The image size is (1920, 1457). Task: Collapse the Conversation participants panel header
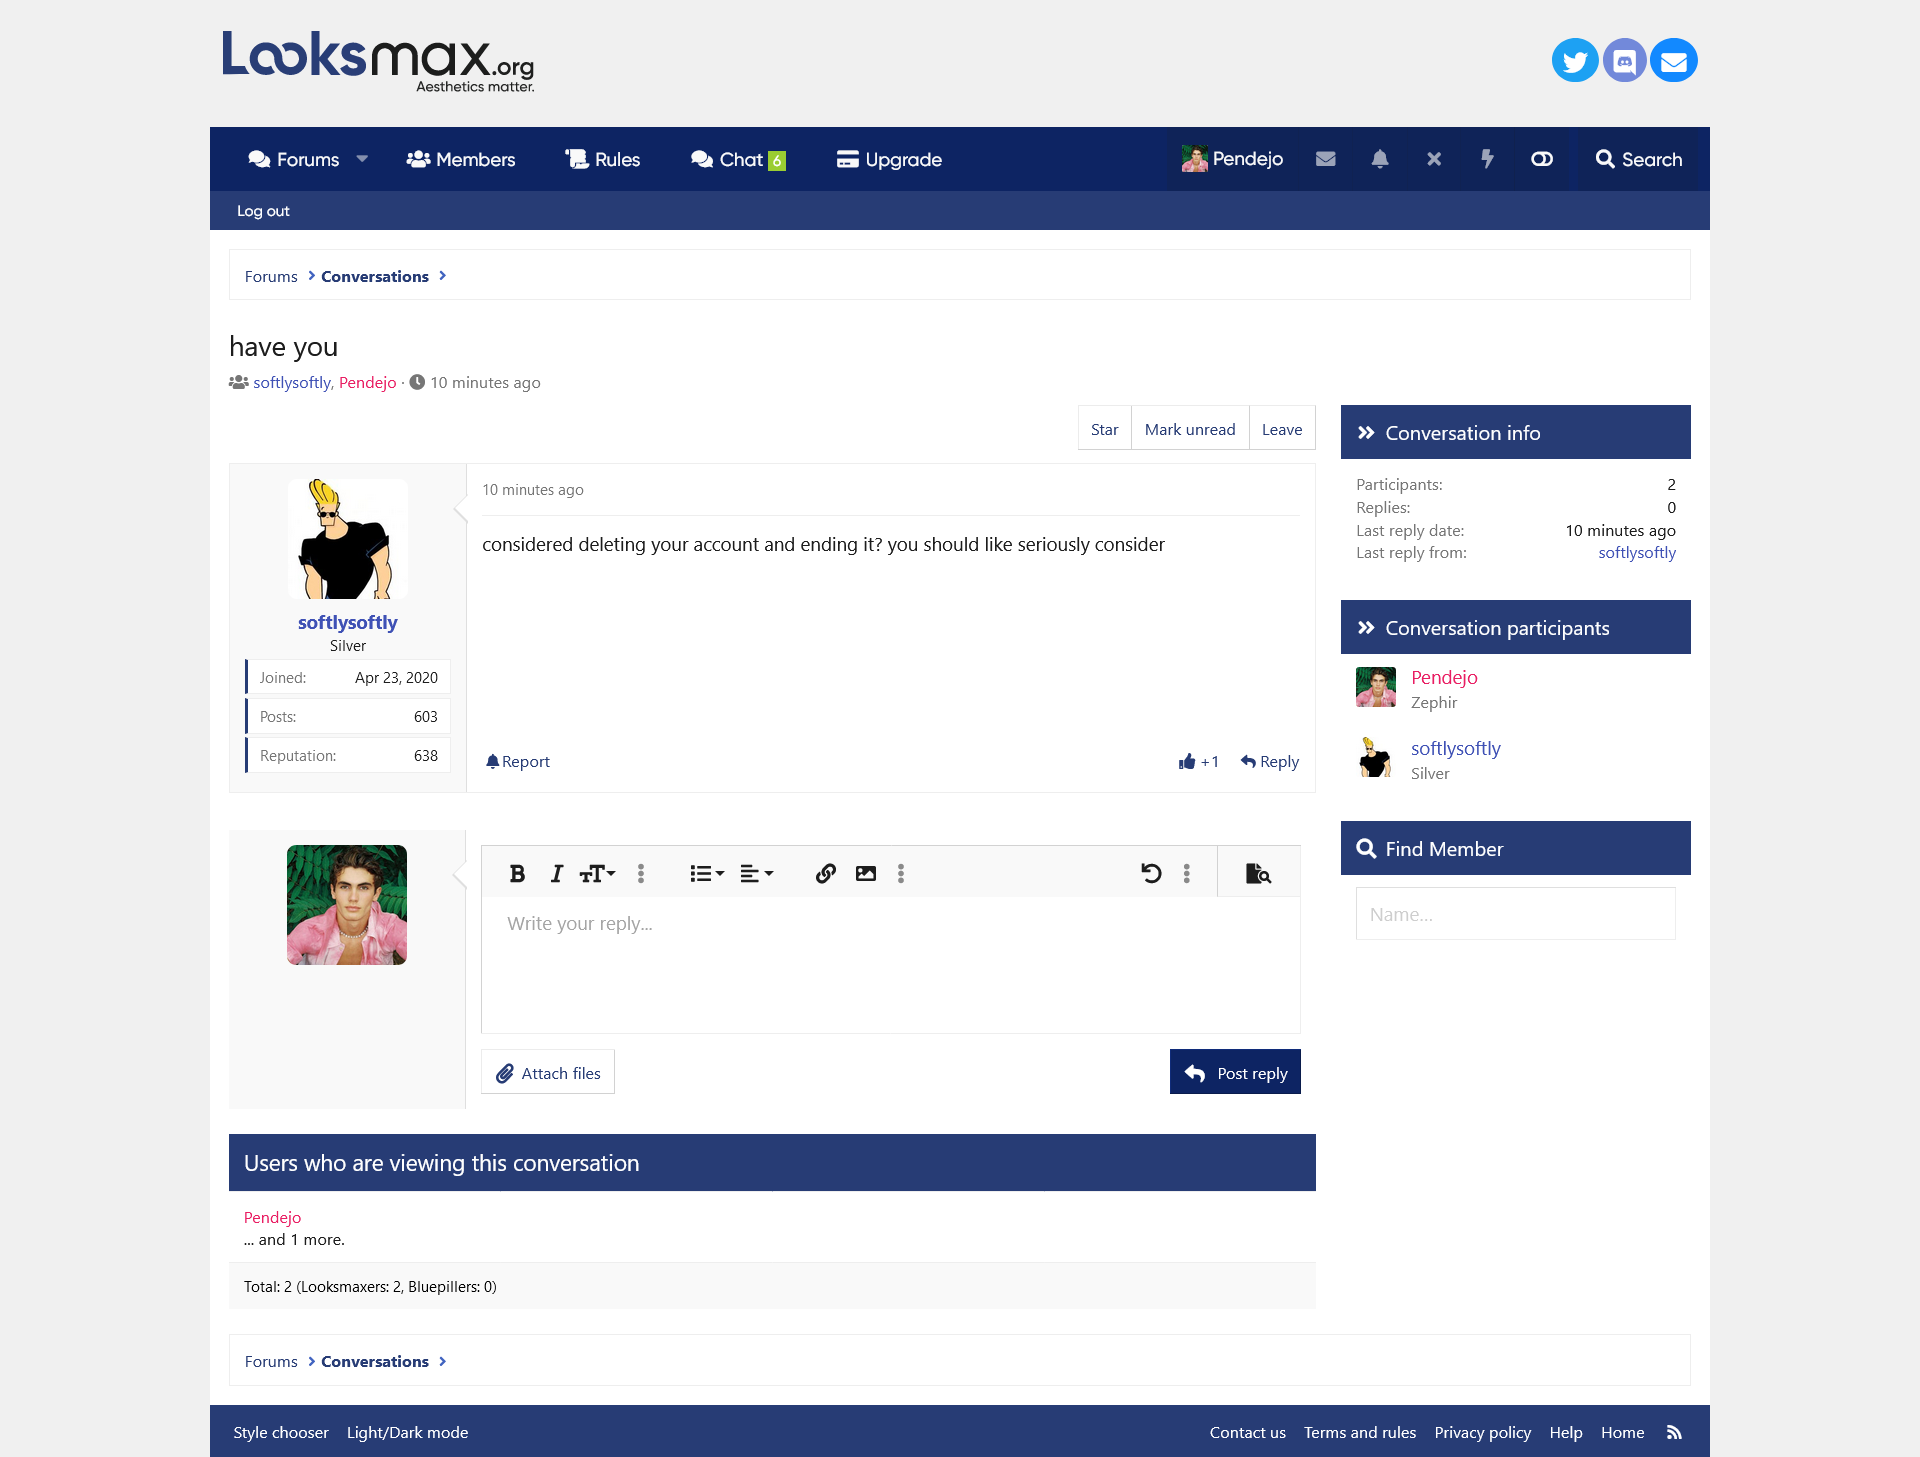click(x=1515, y=628)
